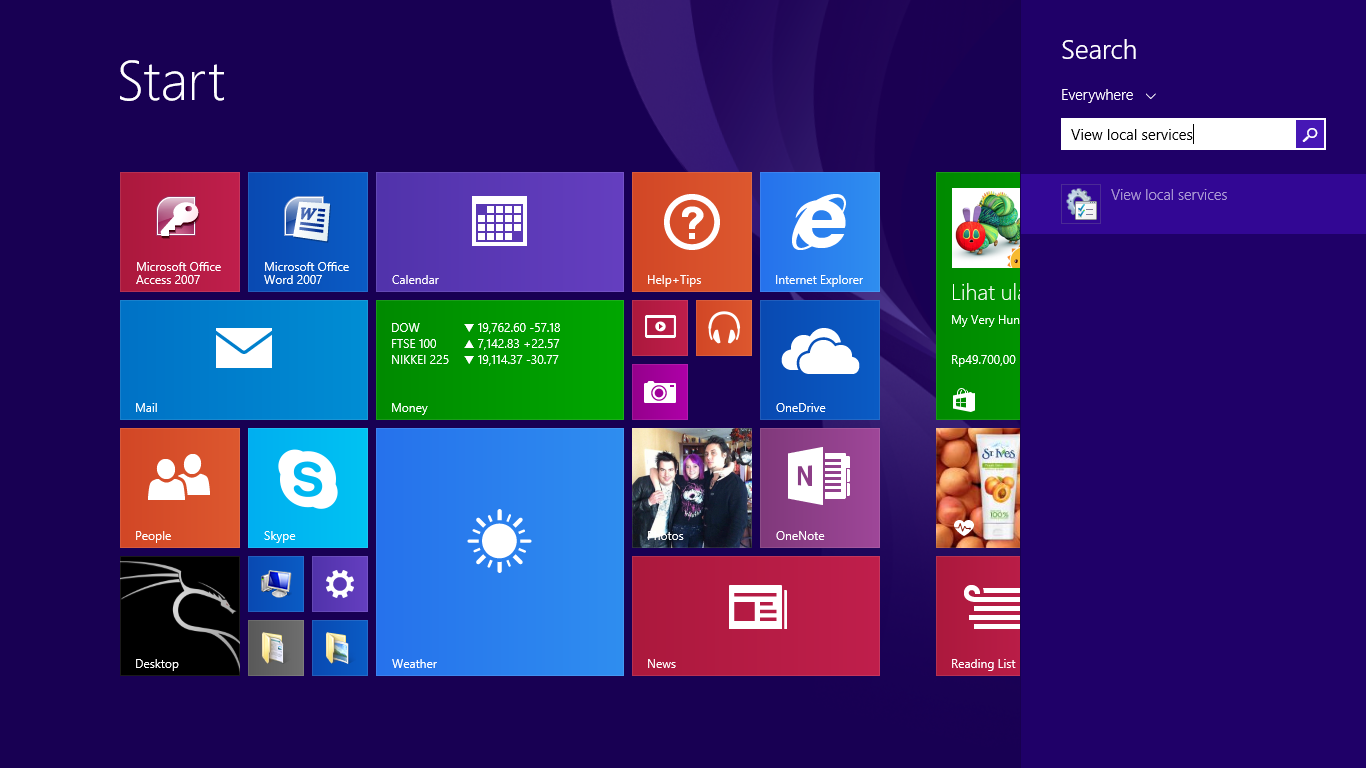Launch Skype from its tile
This screenshot has height=768, width=1366.
click(x=307, y=488)
